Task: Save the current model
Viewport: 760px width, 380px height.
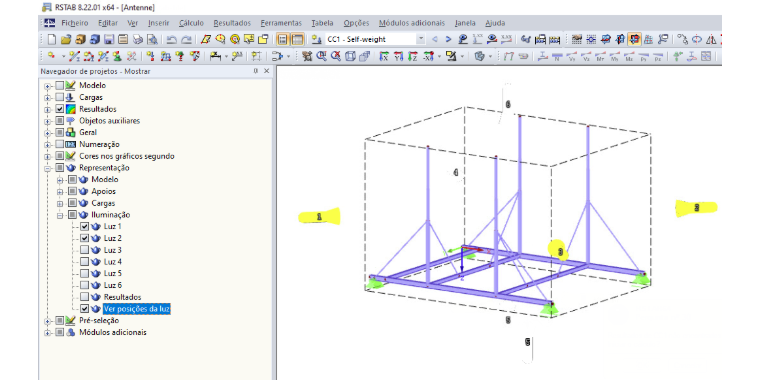Action: coord(109,39)
